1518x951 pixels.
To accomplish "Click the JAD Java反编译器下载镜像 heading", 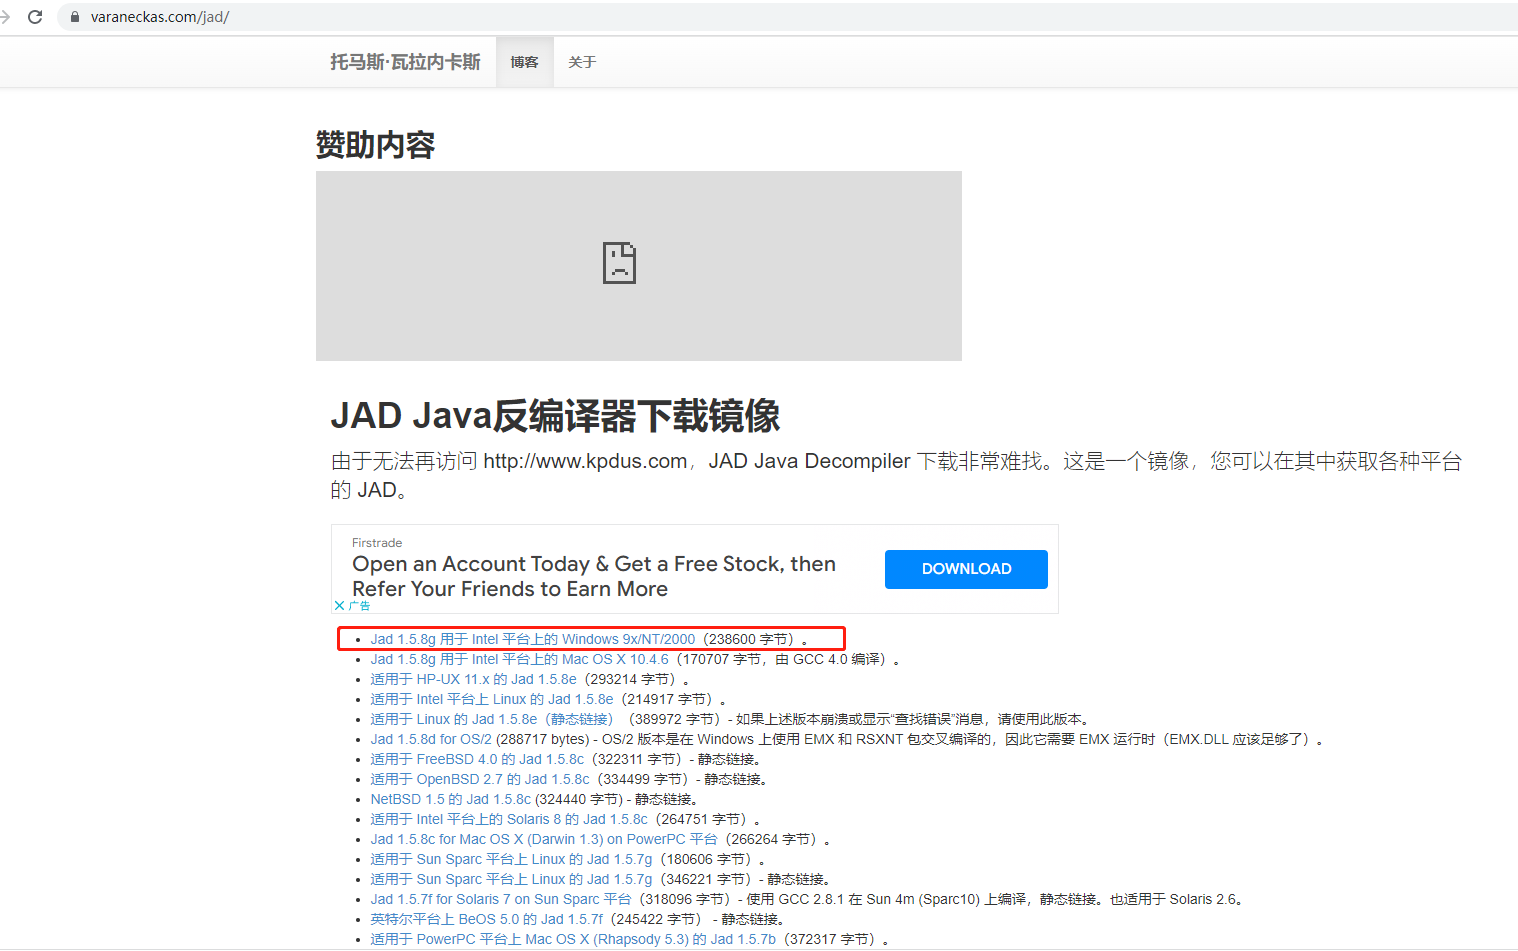I will coord(555,416).
